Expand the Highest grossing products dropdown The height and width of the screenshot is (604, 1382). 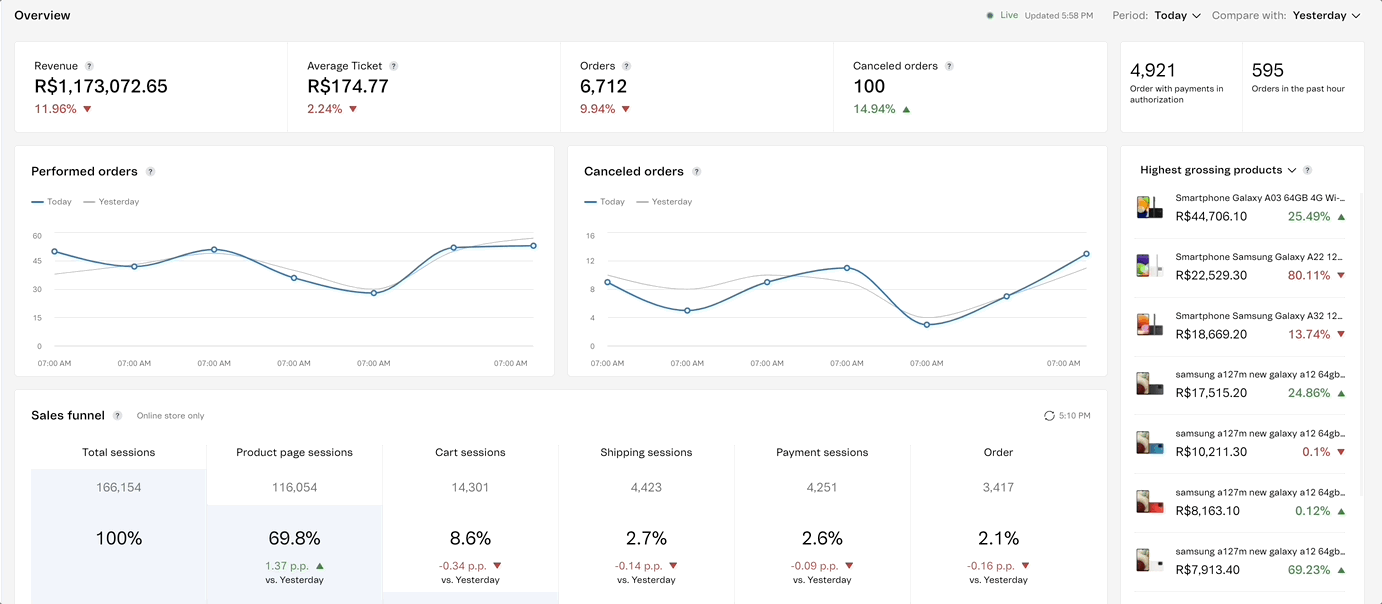click(1292, 171)
